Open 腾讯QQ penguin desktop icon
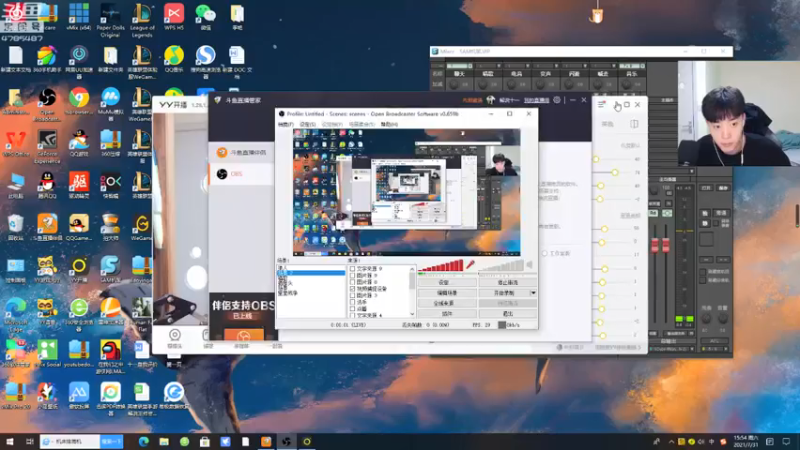Screen dimensions: 800x450 pos(47,185)
